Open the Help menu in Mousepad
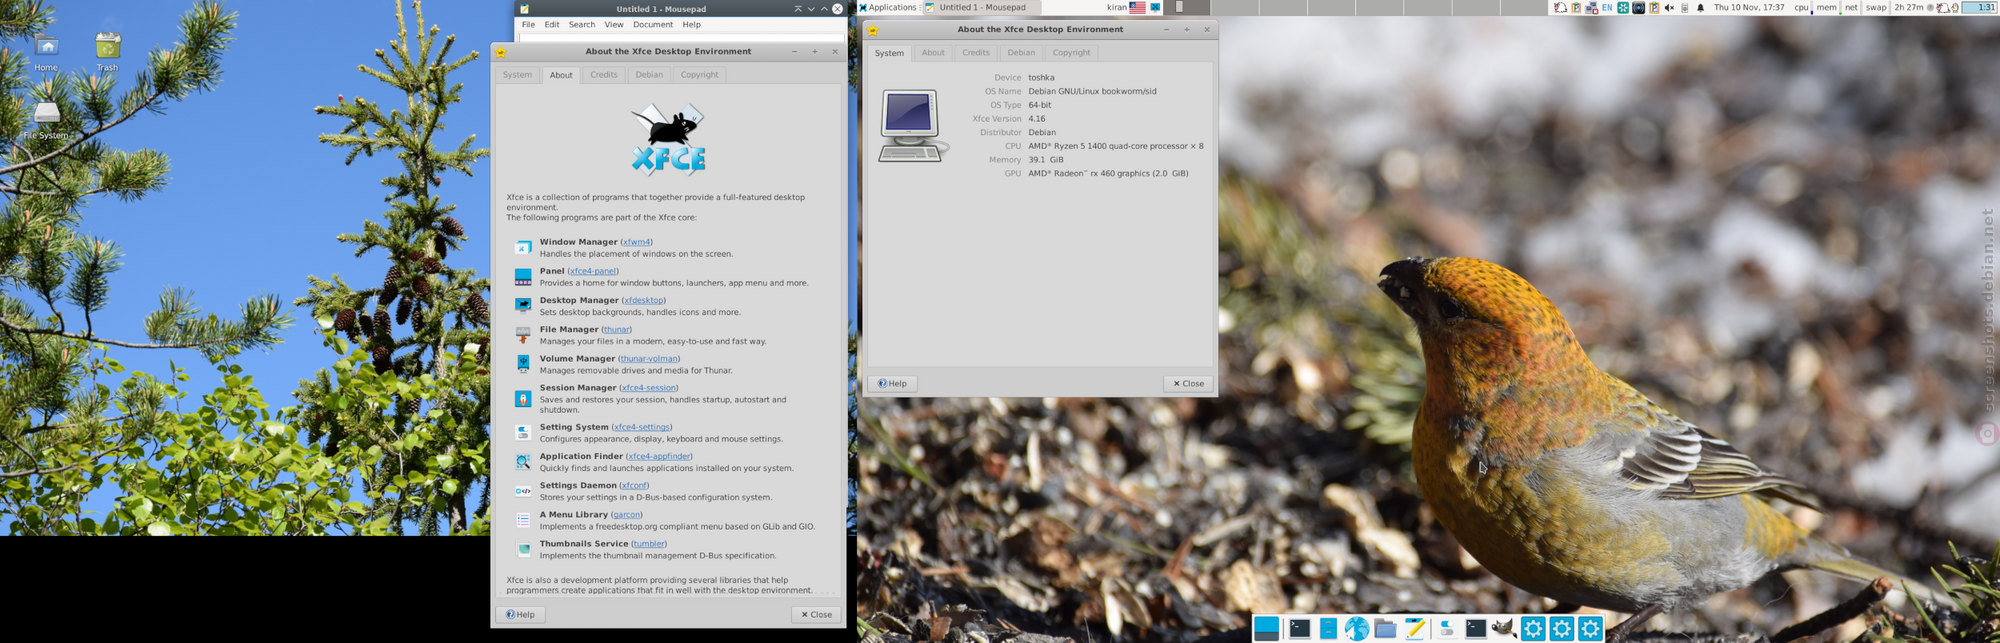The image size is (2000, 643). [692, 24]
